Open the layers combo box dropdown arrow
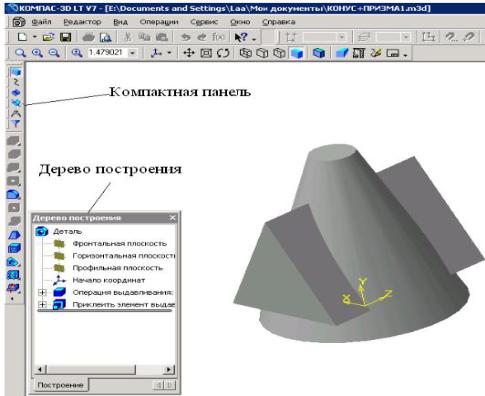 point(405,37)
